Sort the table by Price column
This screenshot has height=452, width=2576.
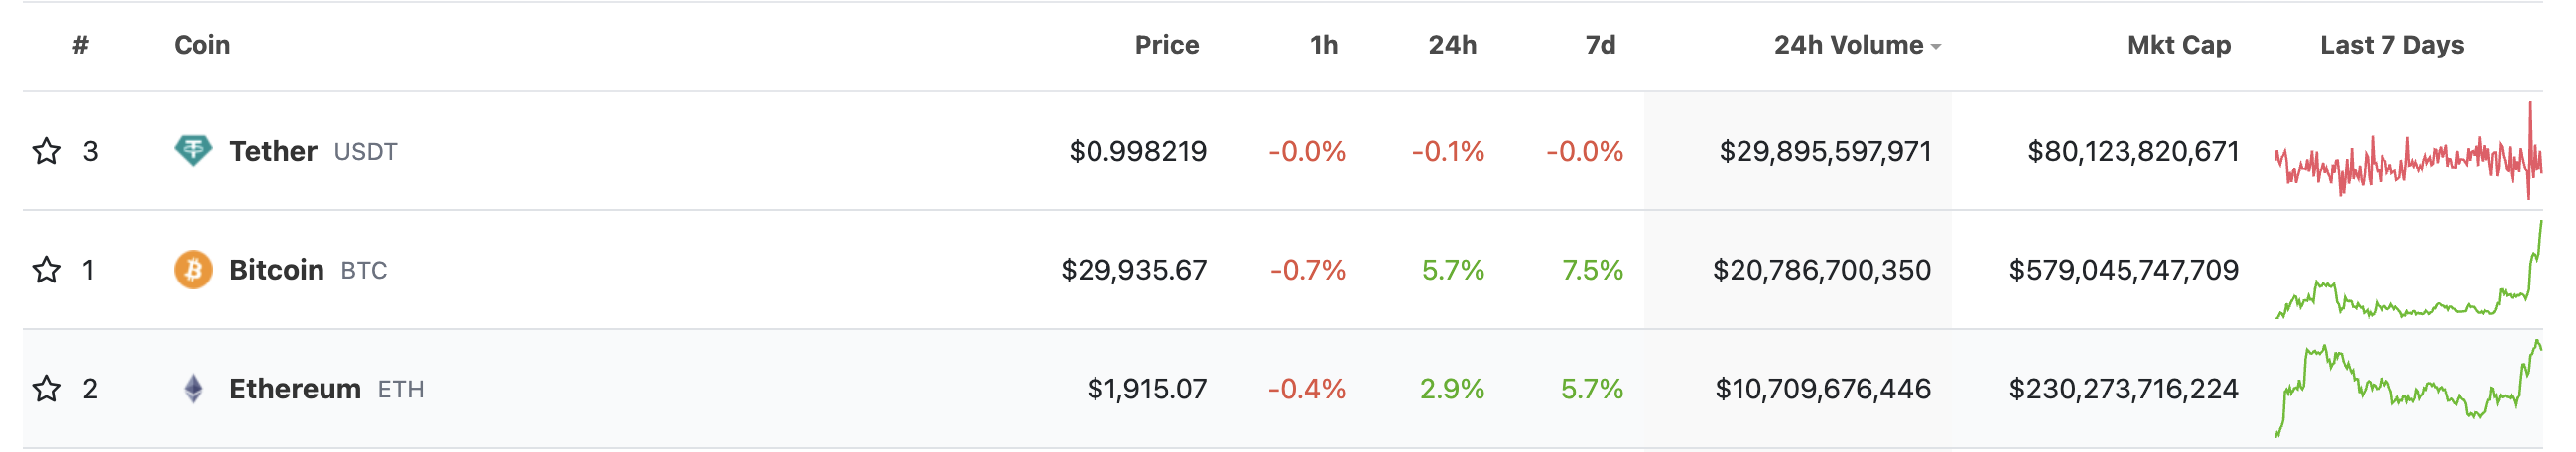click(1166, 45)
